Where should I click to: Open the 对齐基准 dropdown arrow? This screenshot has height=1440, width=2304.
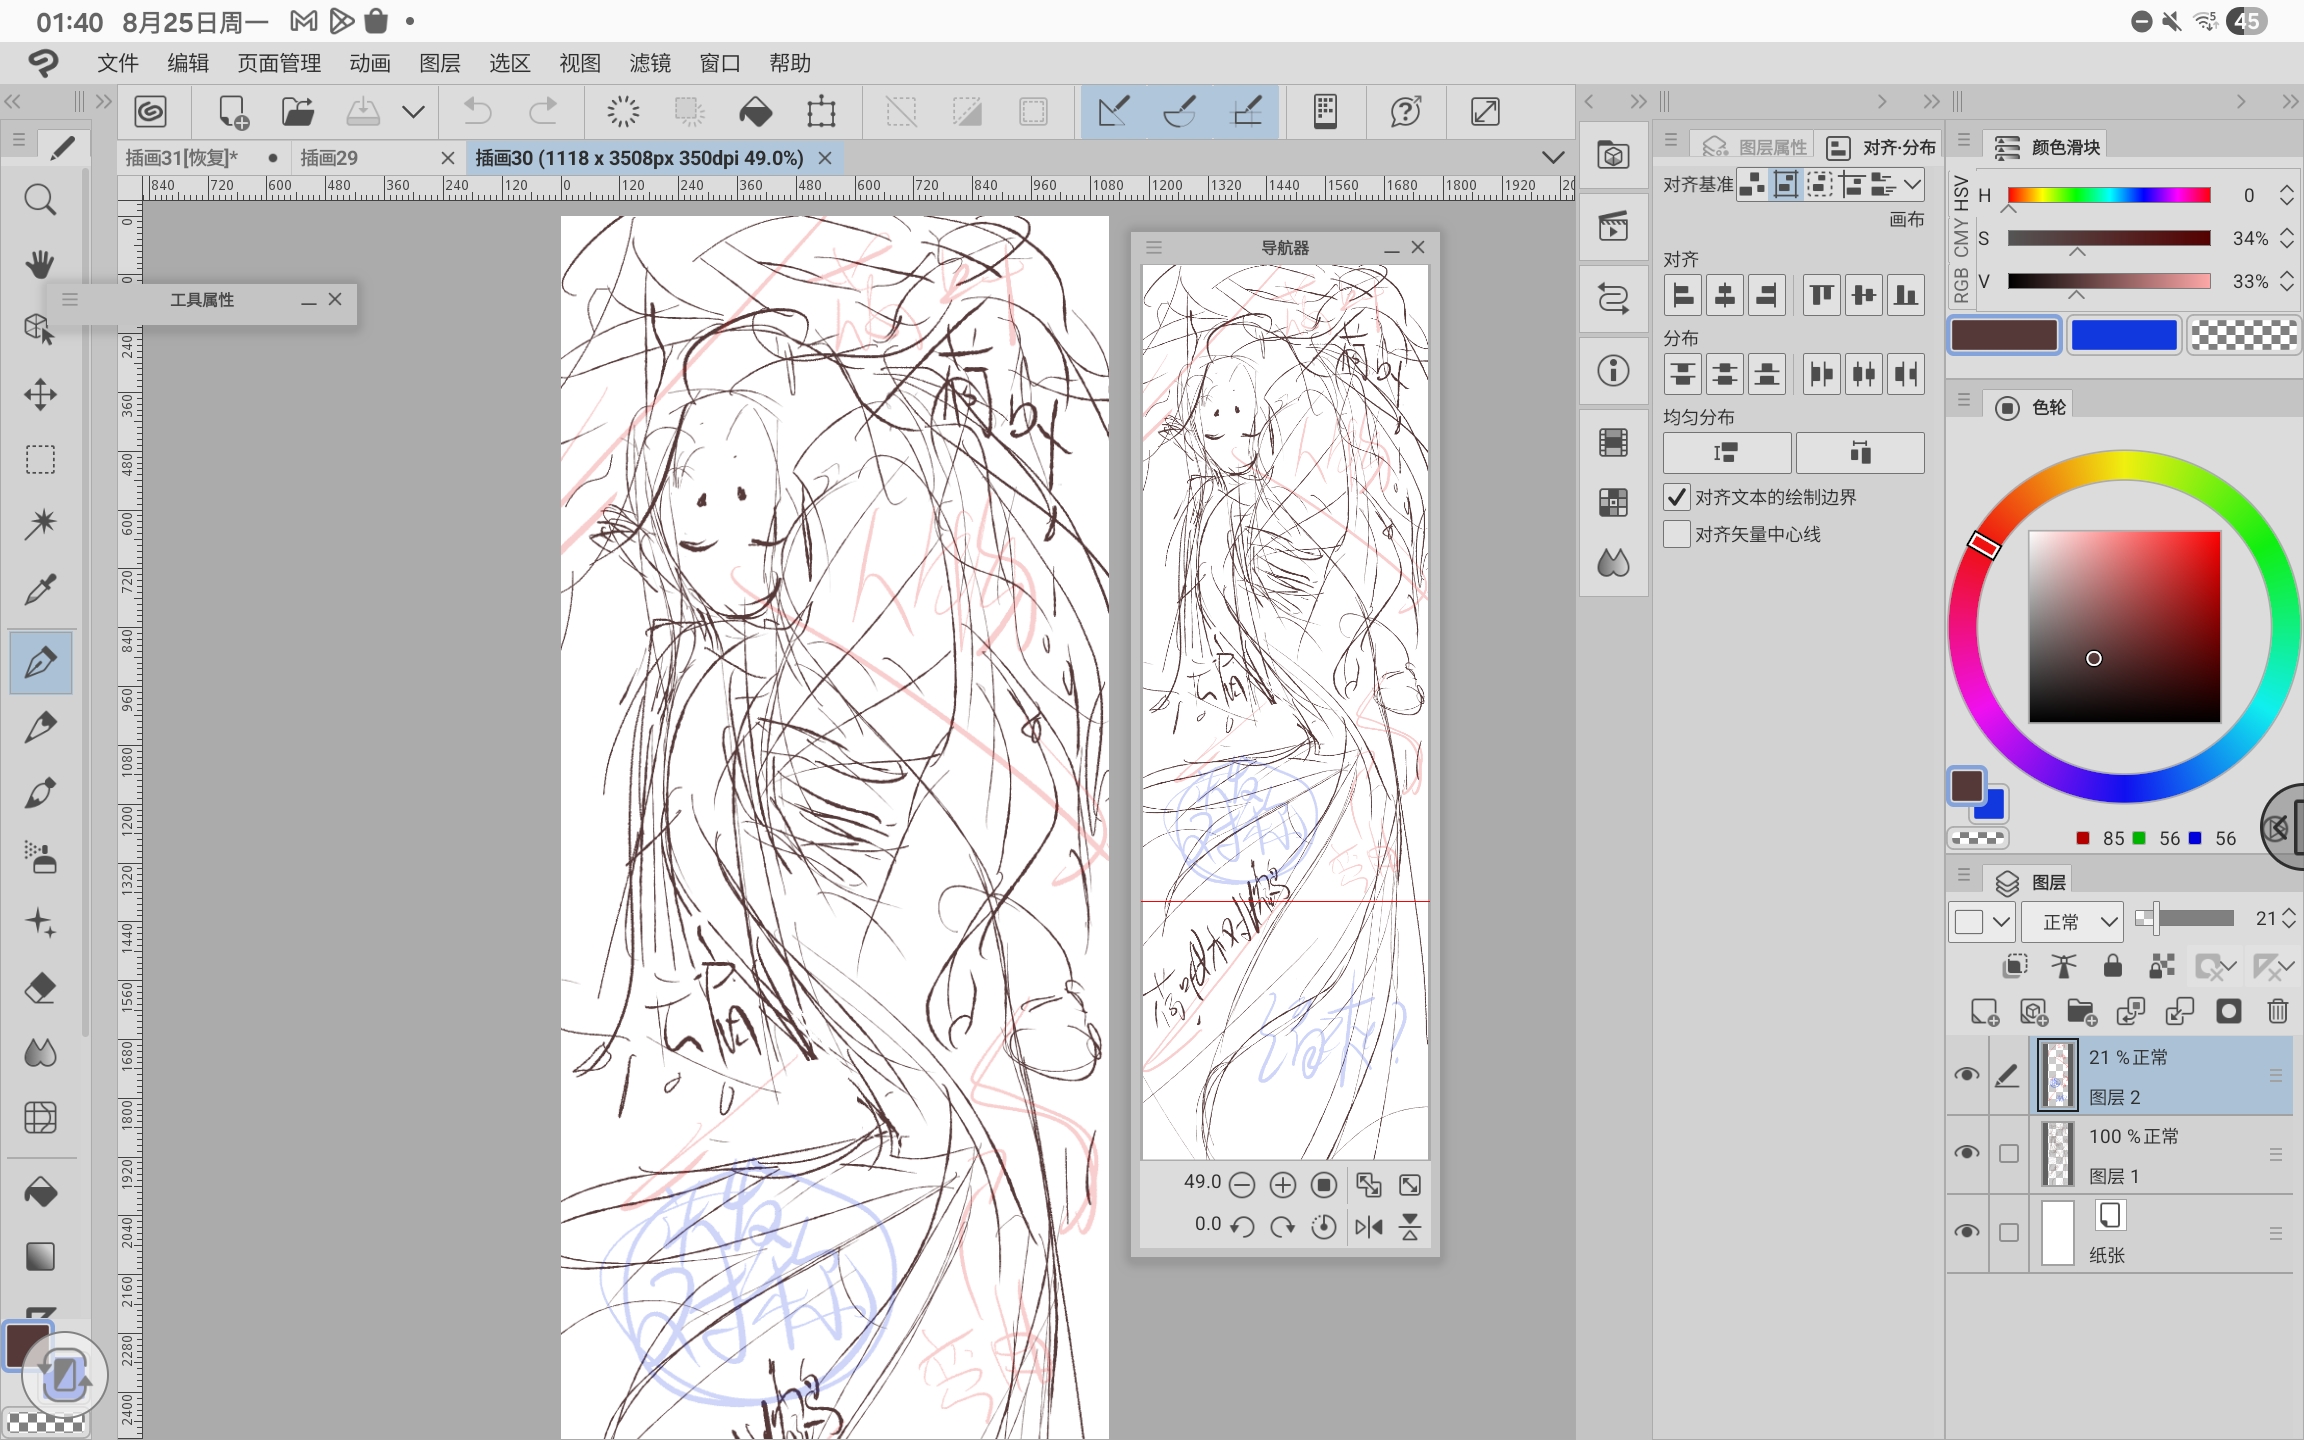(1912, 184)
